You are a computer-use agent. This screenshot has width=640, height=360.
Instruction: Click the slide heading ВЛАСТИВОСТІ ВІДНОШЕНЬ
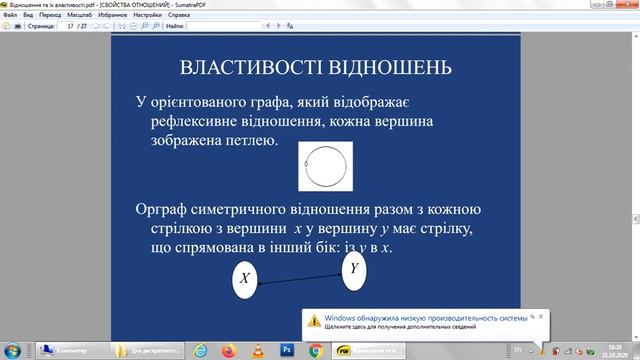[316, 67]
